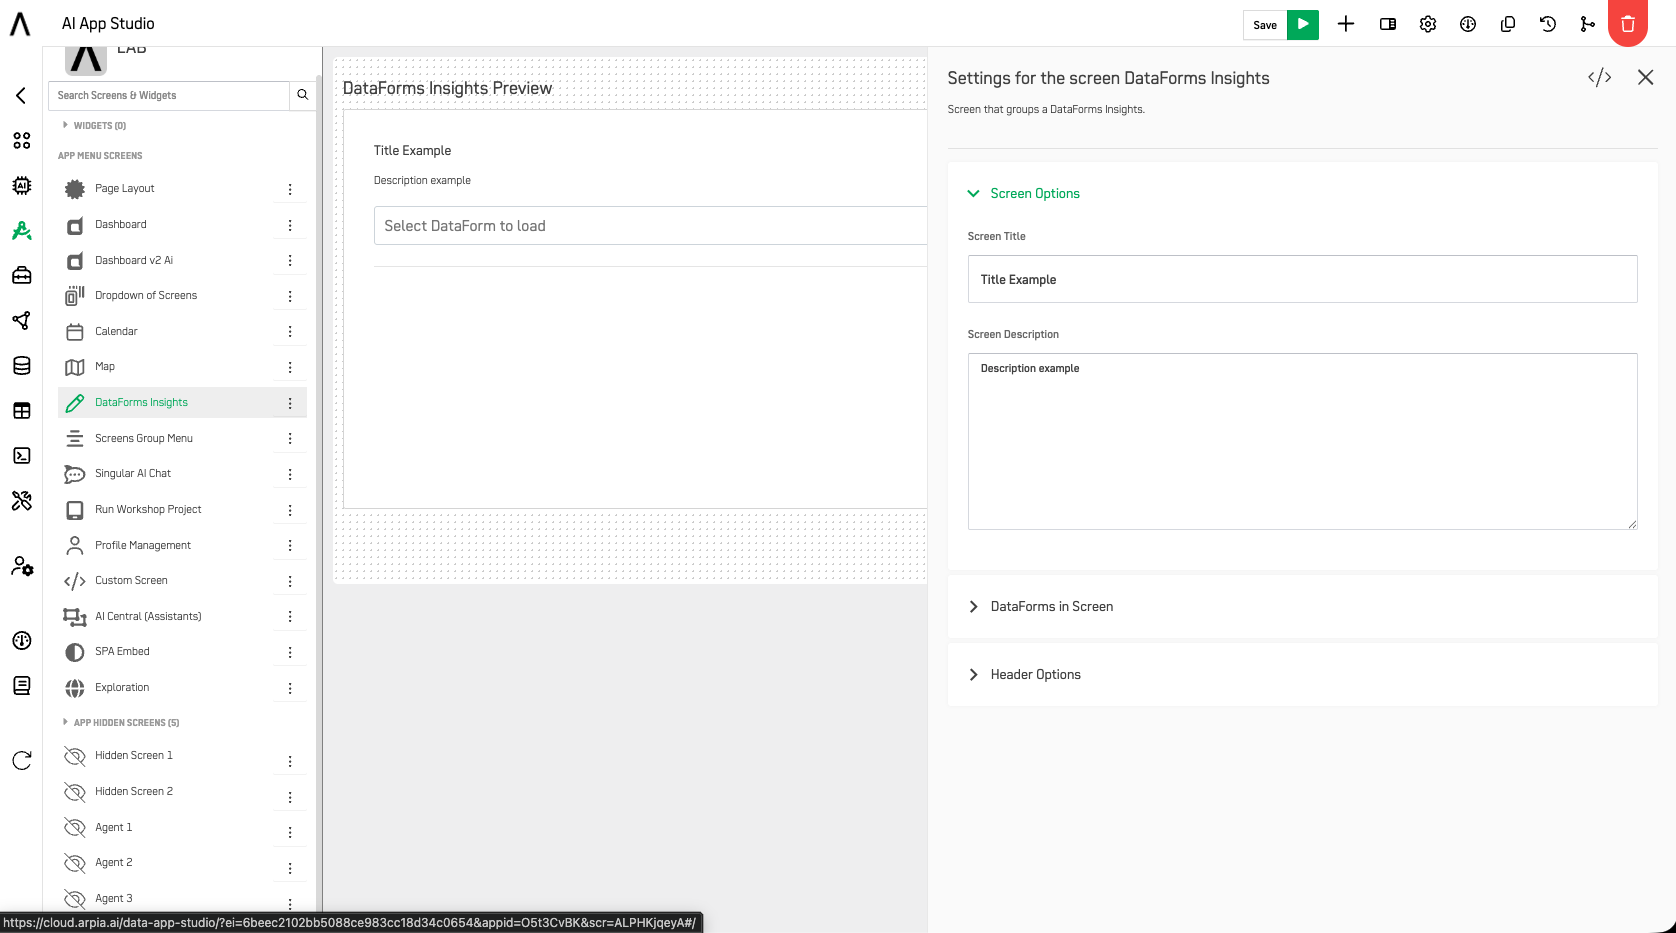The height and width of the screenshot is (933, 1676).
Task: Open options menu for Dashboard v2 Ai
Action: (x=290, y=260)
